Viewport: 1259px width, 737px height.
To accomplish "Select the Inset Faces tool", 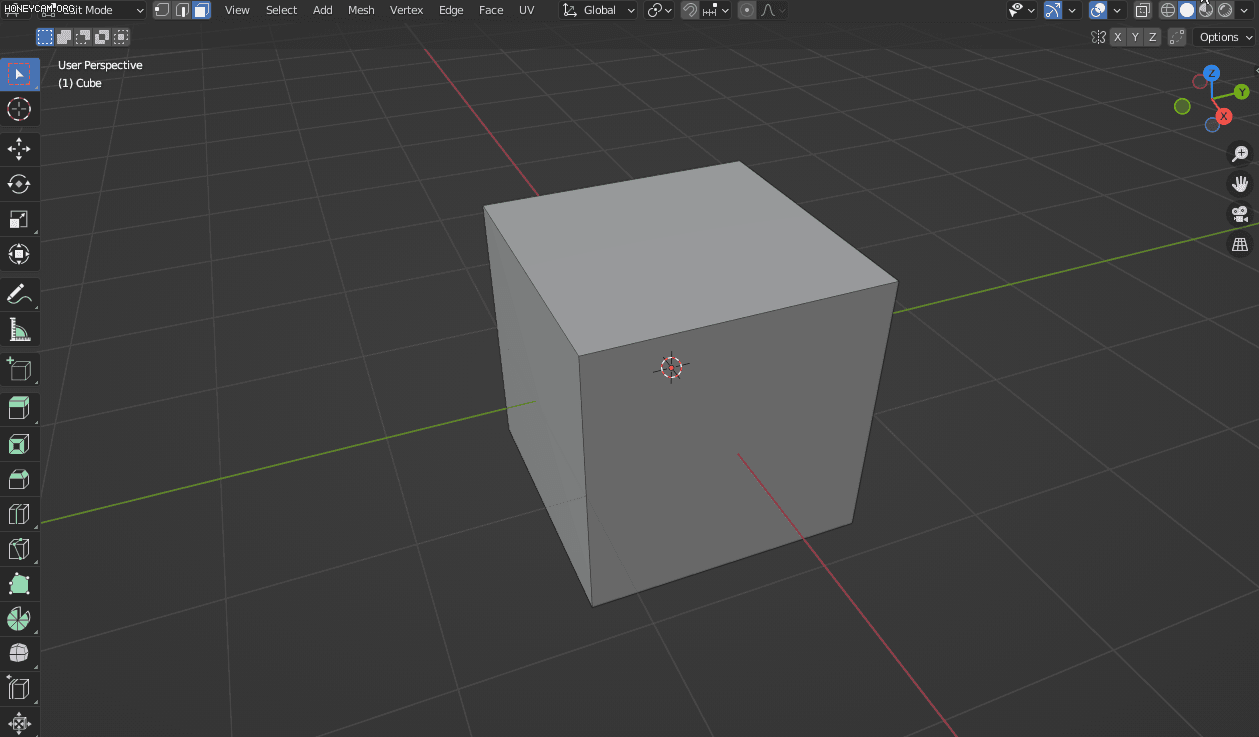I will pyautogui.click(x=19, y=444).
